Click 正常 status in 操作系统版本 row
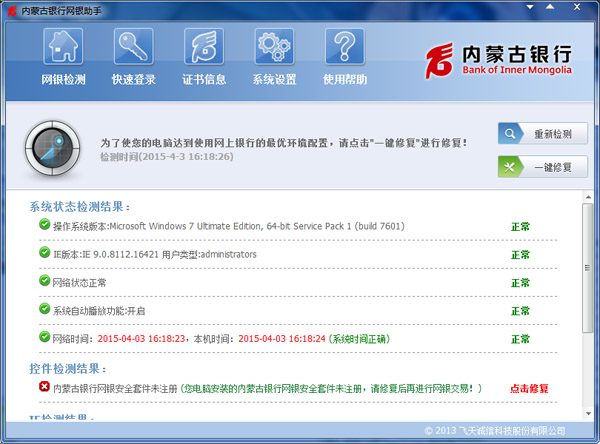The image size is (600, 444). [520, 227]
